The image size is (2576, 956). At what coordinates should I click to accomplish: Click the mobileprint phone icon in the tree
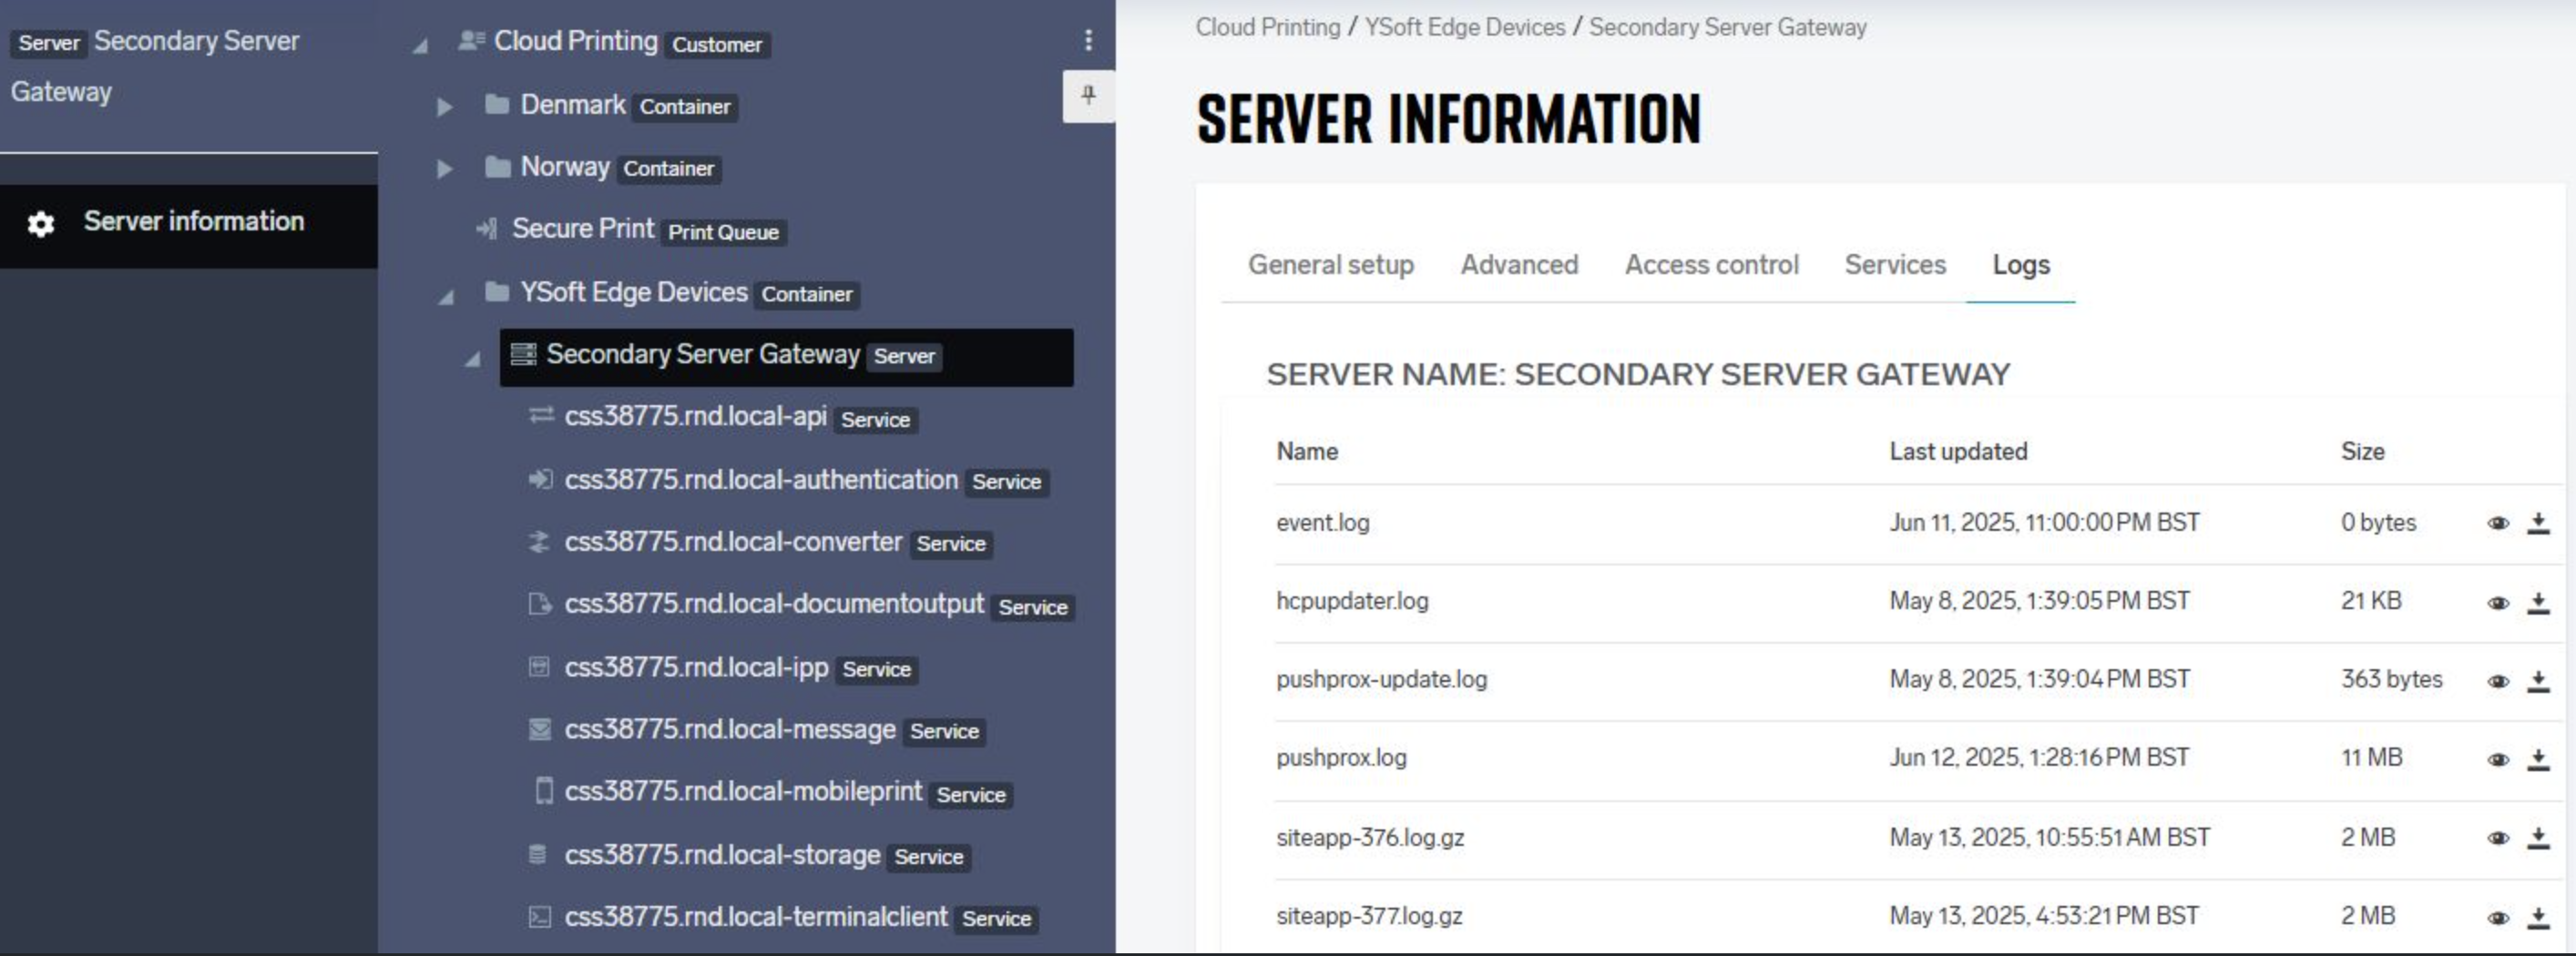pos(542,792)
